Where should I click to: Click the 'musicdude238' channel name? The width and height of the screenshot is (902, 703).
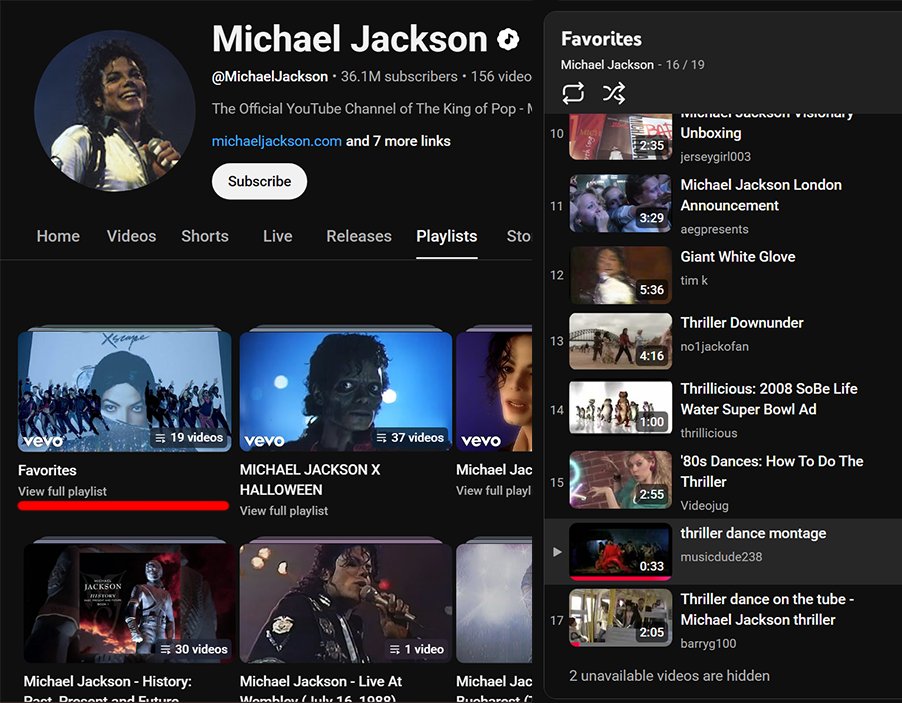click(x=721, y=557)
